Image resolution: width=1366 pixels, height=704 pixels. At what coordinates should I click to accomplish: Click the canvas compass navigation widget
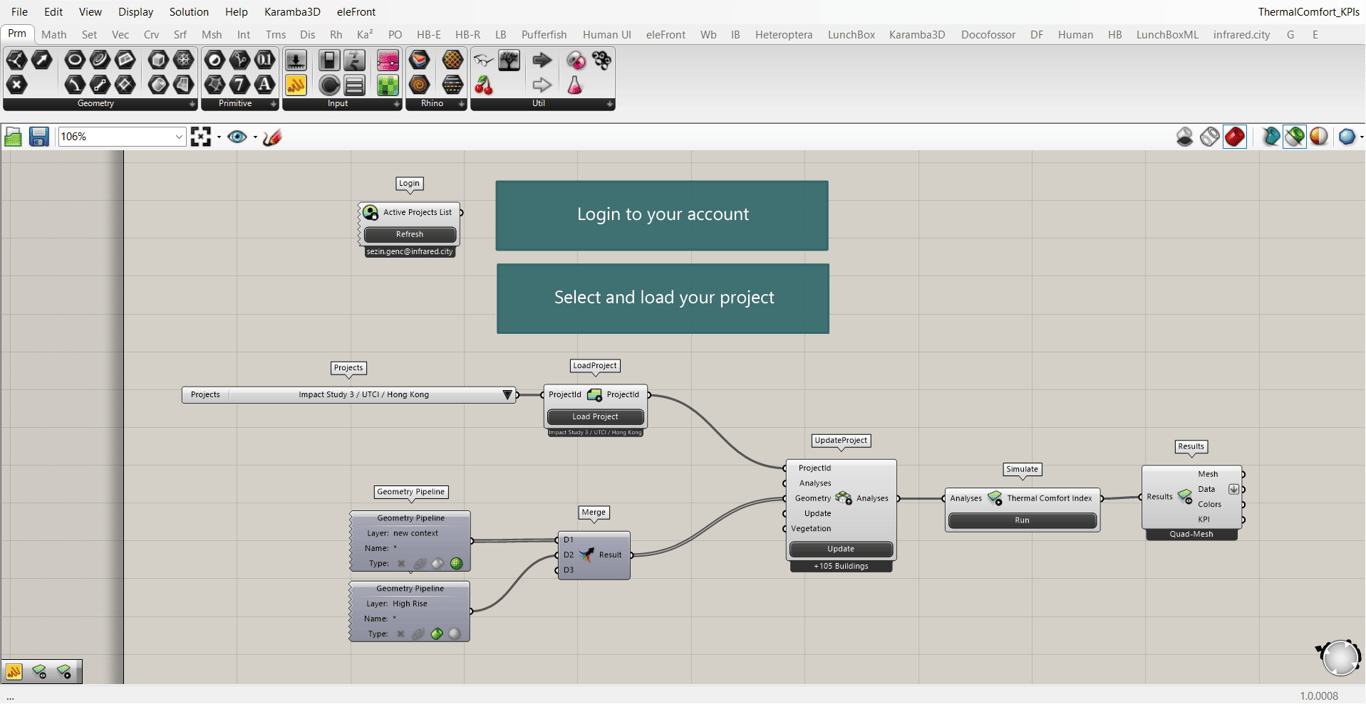1340,657
